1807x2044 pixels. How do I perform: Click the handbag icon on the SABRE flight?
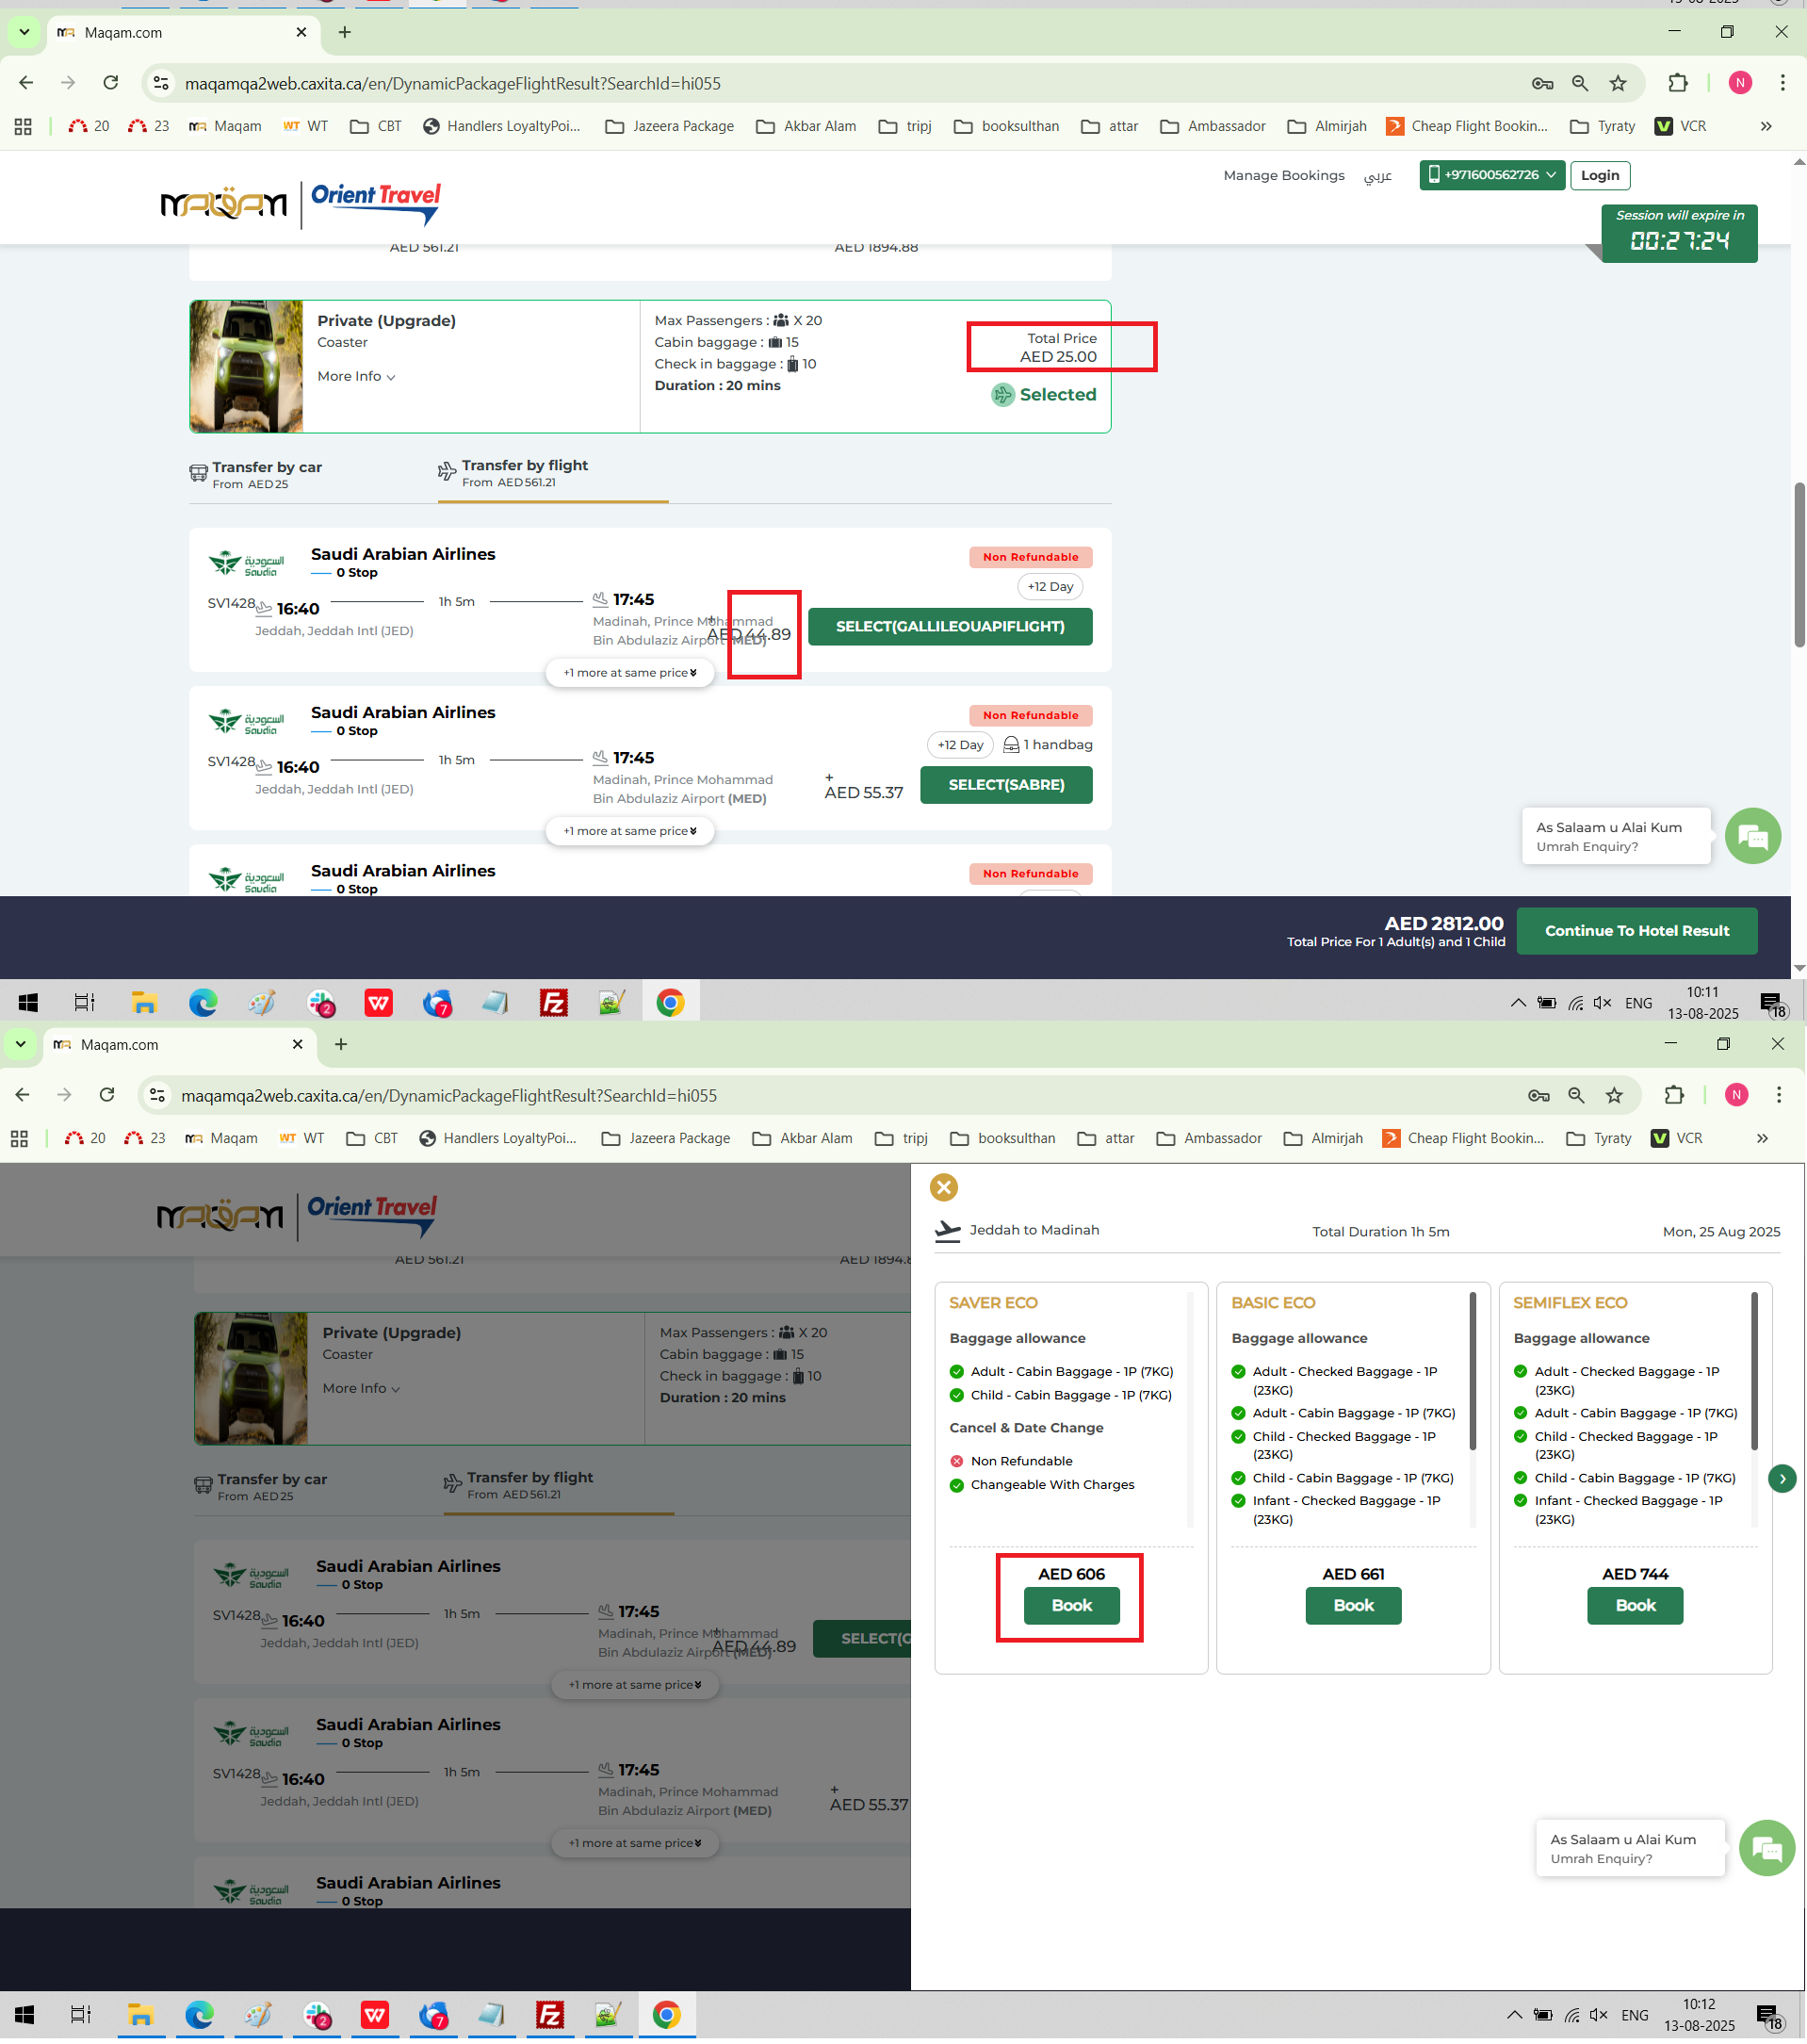tap(1011, 745)
